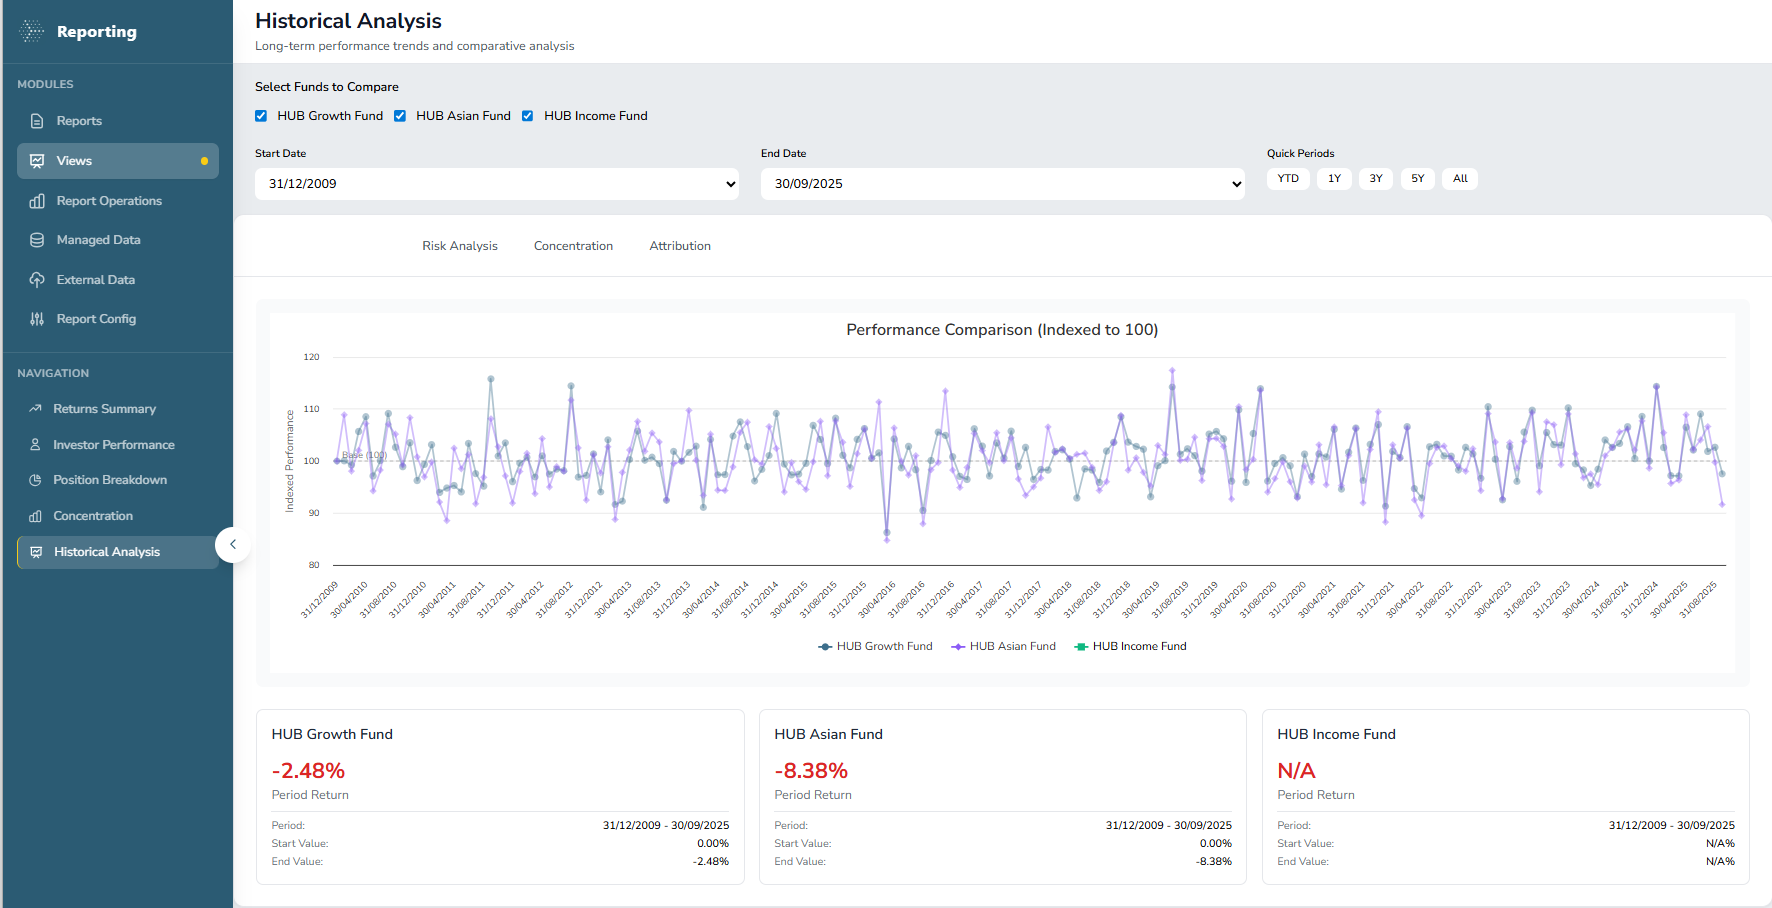This screenshot has width=1772, height=908.
Task: Open the Attribution tab
Action: coord(680,246)
